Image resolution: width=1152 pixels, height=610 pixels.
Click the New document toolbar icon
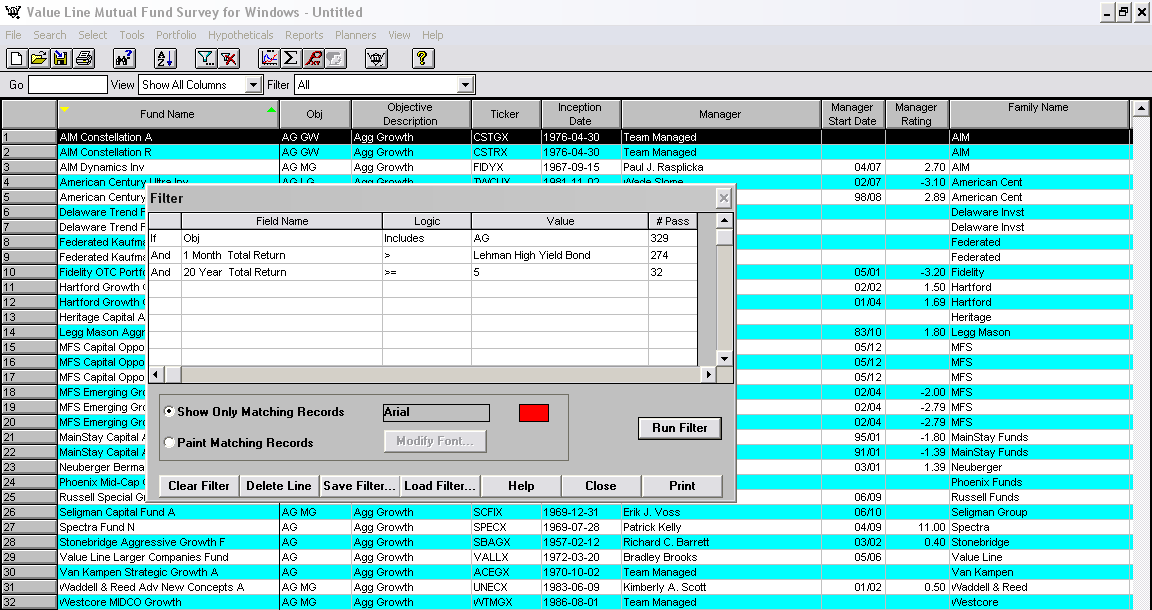pos(15,59)
